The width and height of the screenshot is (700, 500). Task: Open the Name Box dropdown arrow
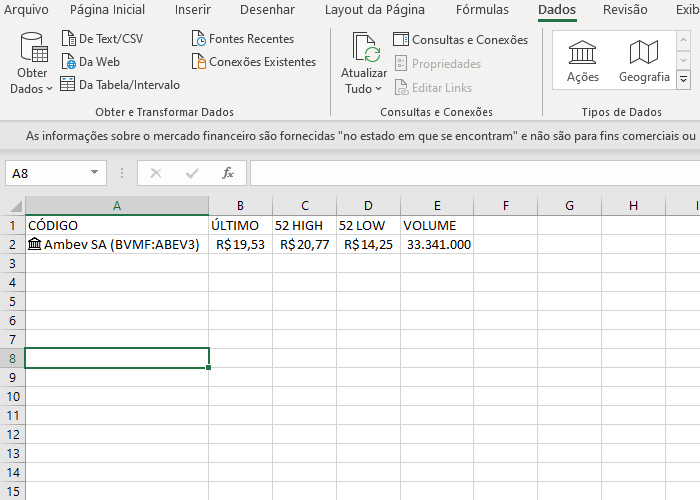point(94,173)
